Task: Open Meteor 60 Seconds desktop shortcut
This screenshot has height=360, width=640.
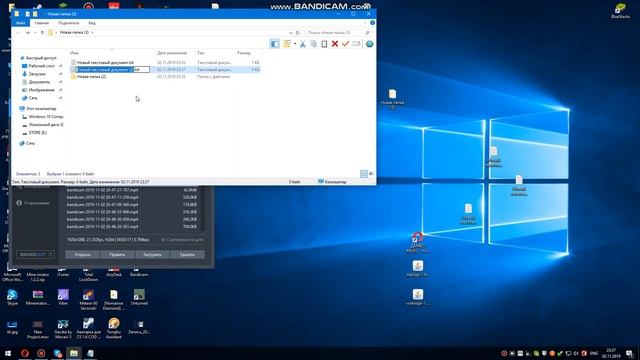Action: (88, 299)
